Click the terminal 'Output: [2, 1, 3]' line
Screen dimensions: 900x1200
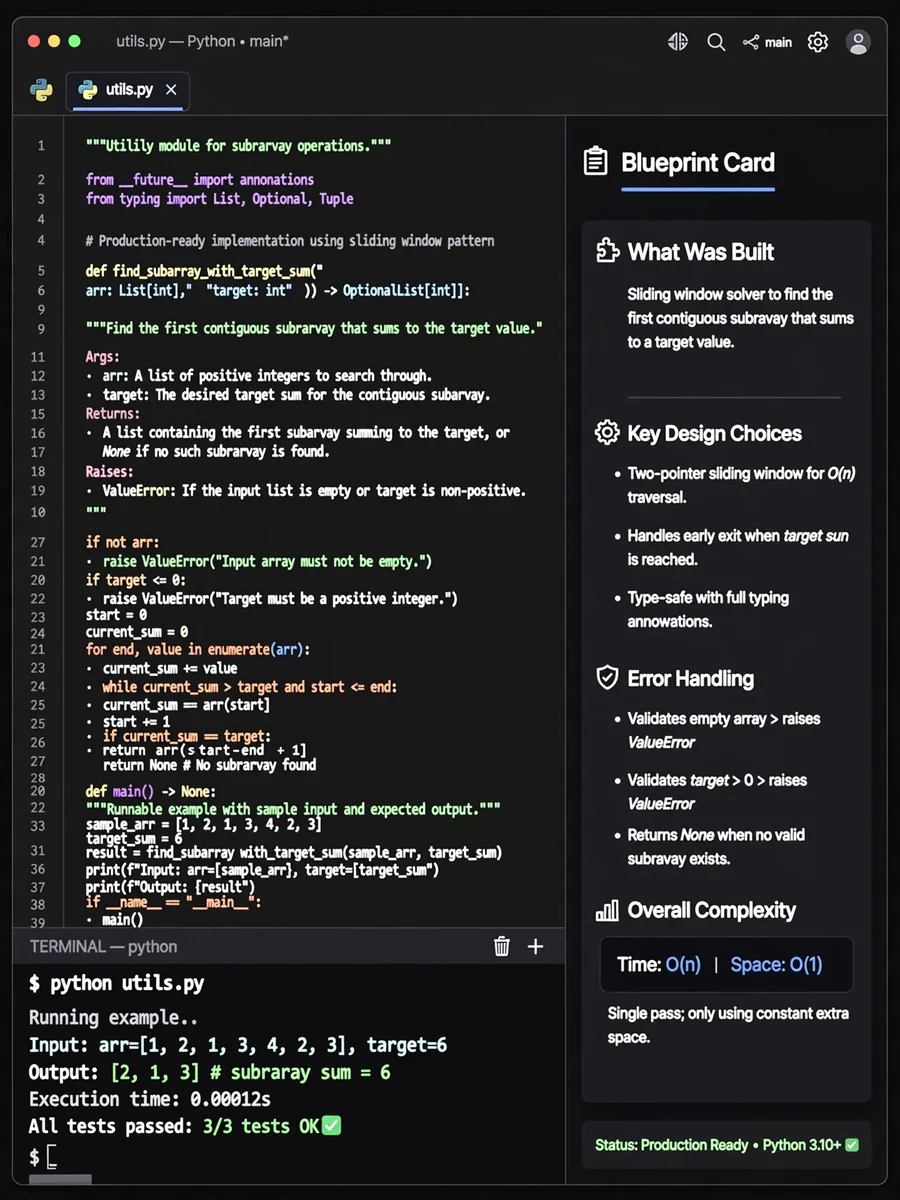210,1073
